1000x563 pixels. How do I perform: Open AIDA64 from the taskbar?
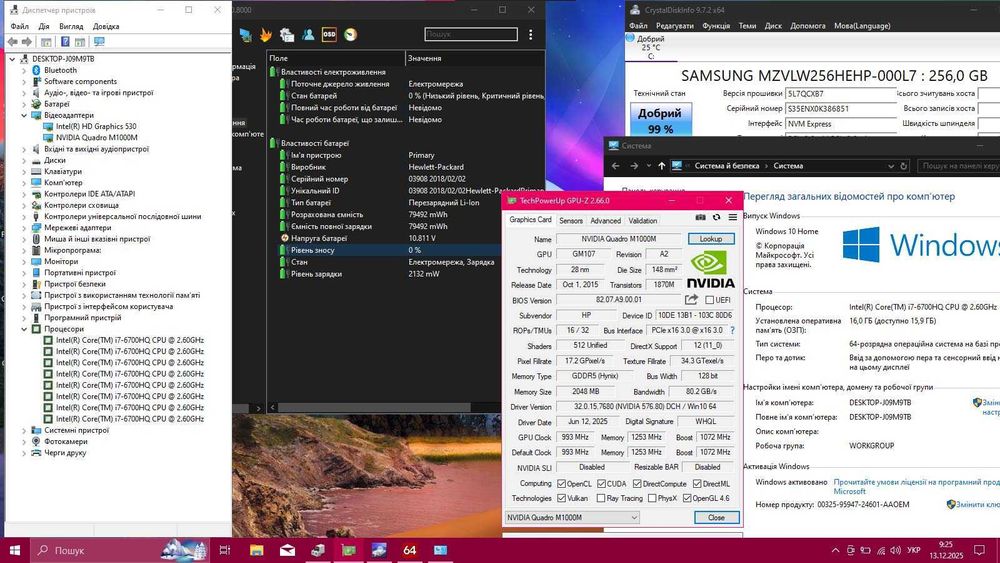tap(409, 550)
